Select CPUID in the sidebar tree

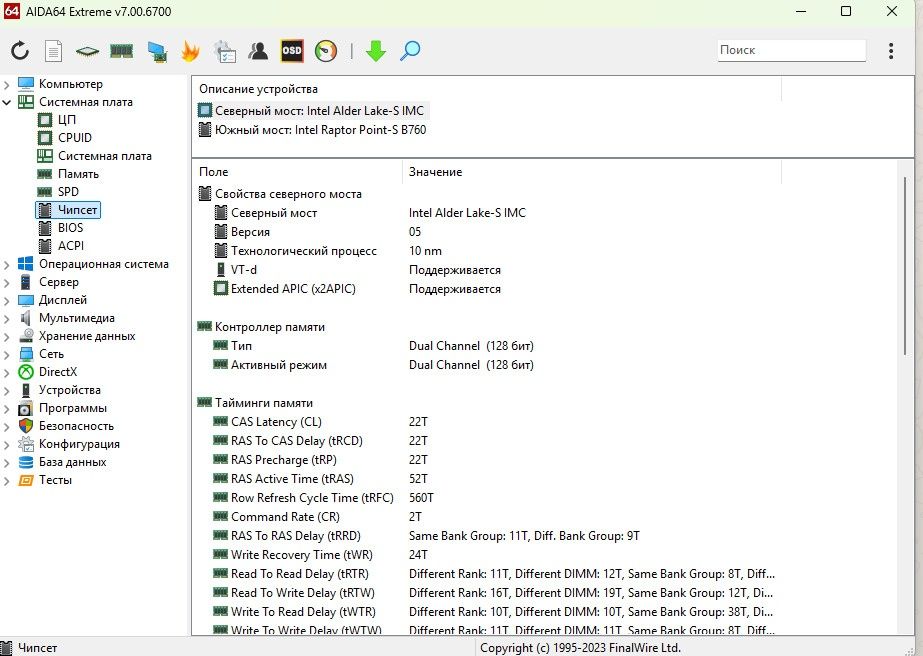point(75,138)
